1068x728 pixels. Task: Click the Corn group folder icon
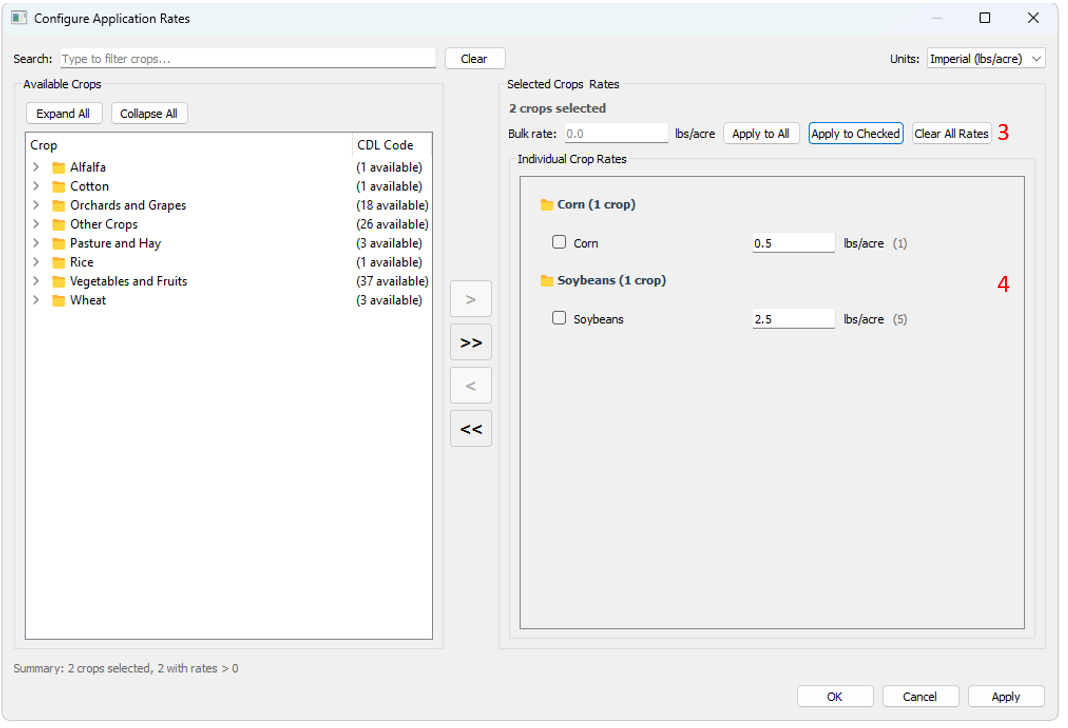(547, 205)
